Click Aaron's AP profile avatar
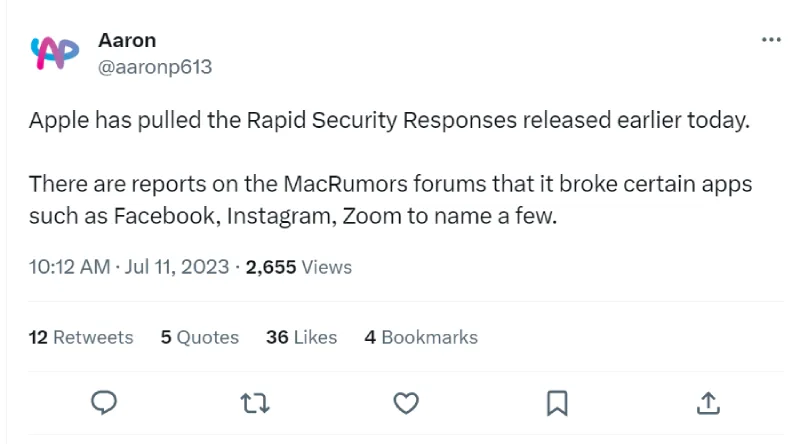 (56, 53)
